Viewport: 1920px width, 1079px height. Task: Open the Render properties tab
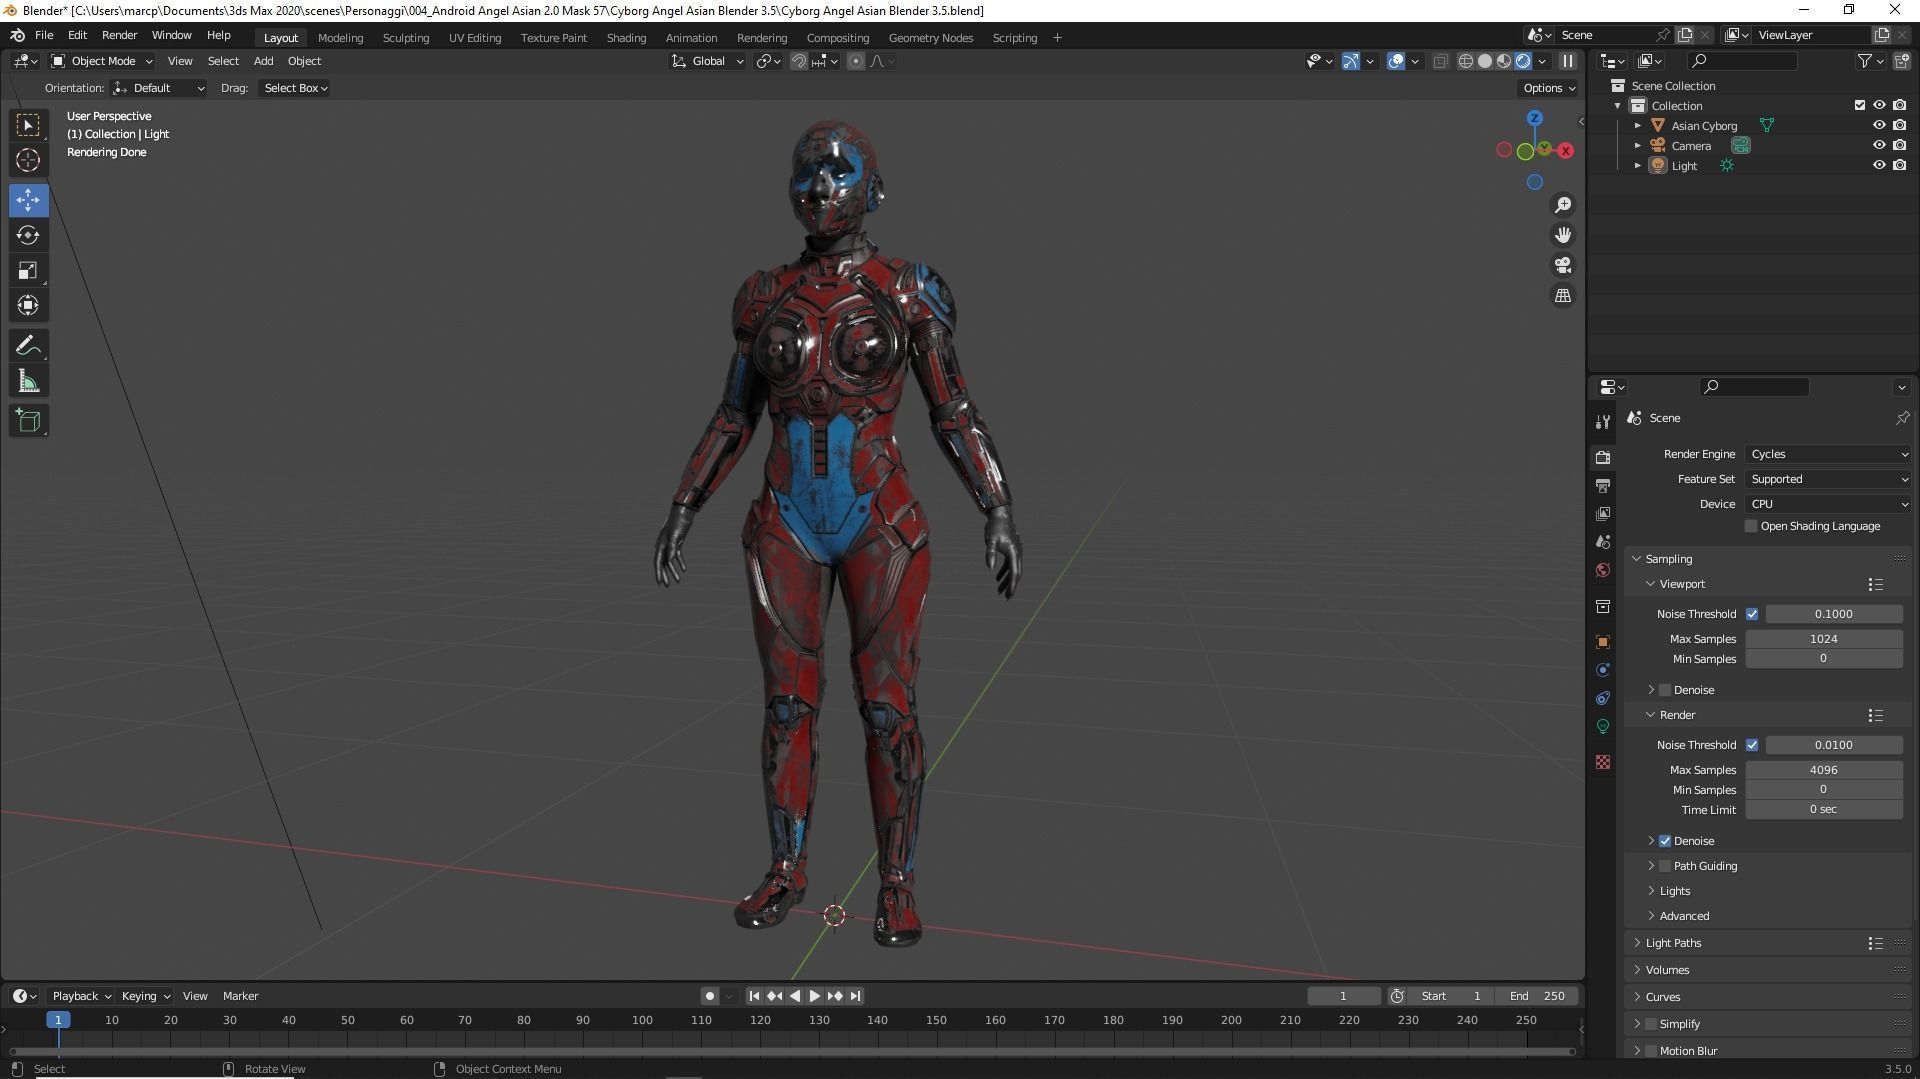coord(1603,457)
